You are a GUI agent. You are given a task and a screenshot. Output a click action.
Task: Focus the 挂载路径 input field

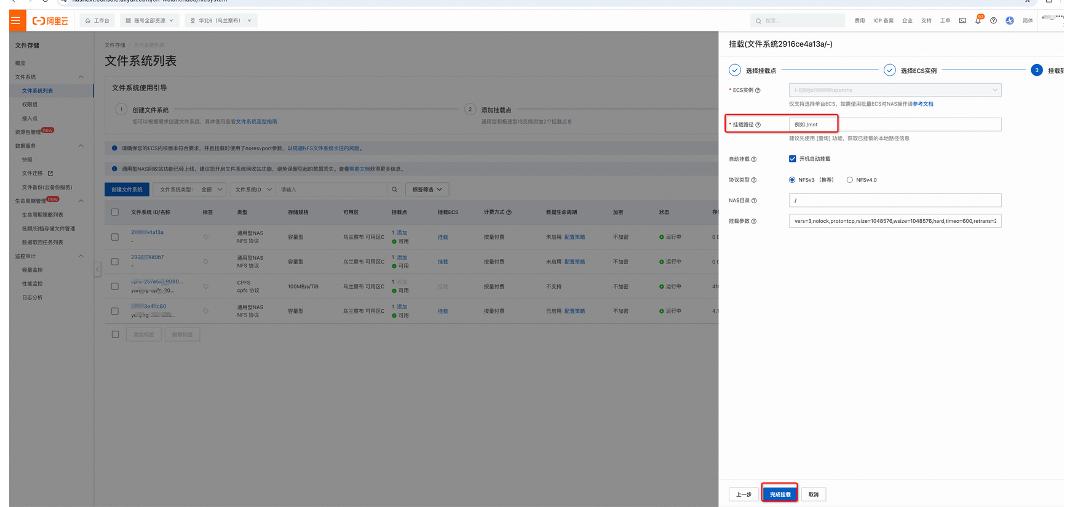pyautogui.click(x=894, y=125)
